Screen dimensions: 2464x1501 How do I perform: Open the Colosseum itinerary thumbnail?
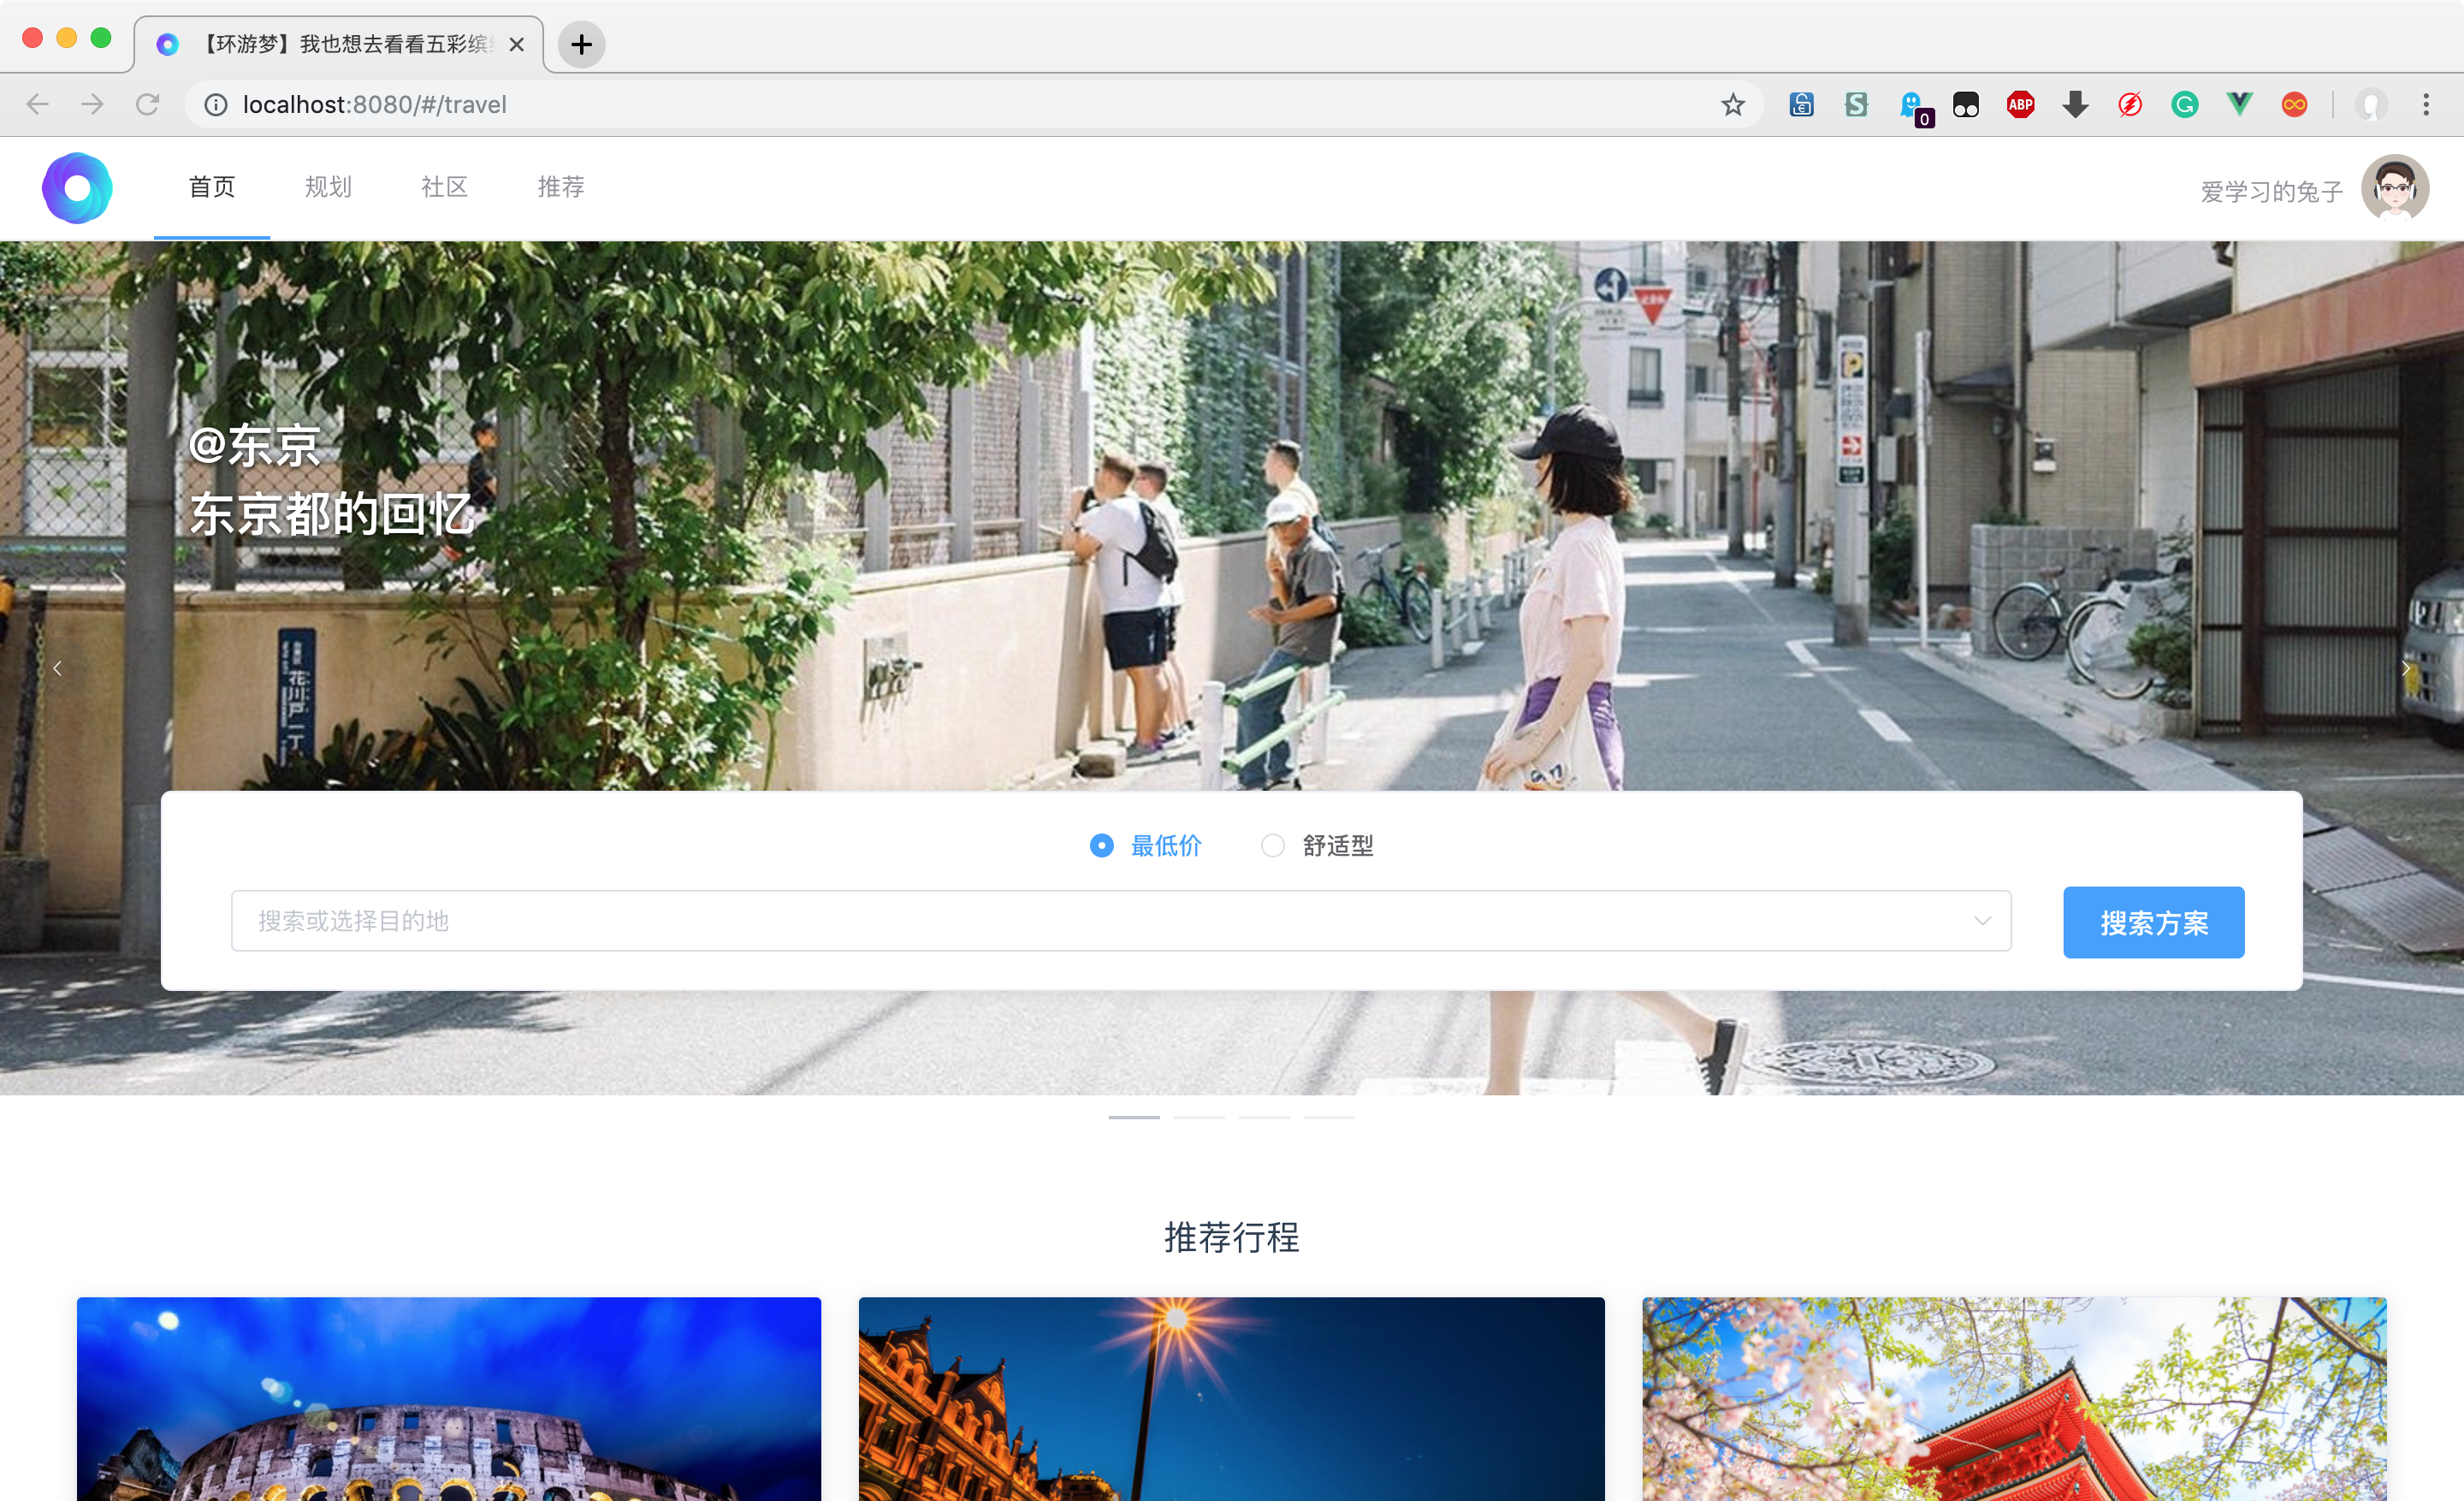(449, 1398)
